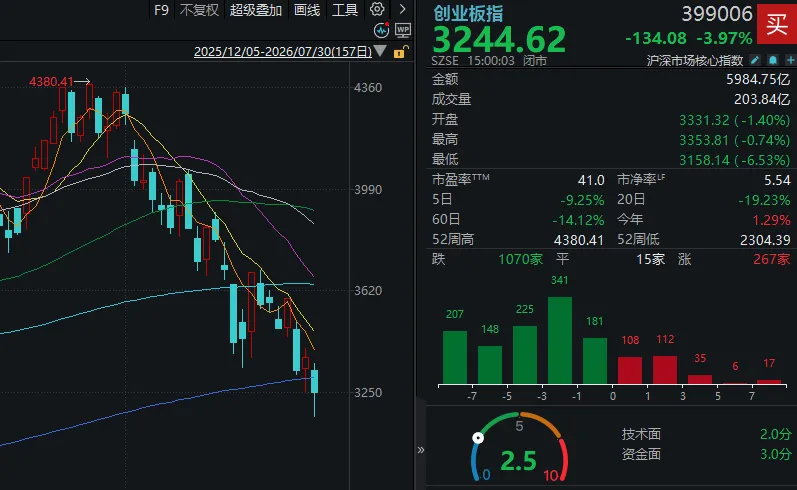The height and width of the screenshot is (490, 797).
Task: Click the 最低 value 3158.14
Action: pyautogui.click(x=704, y=160)
